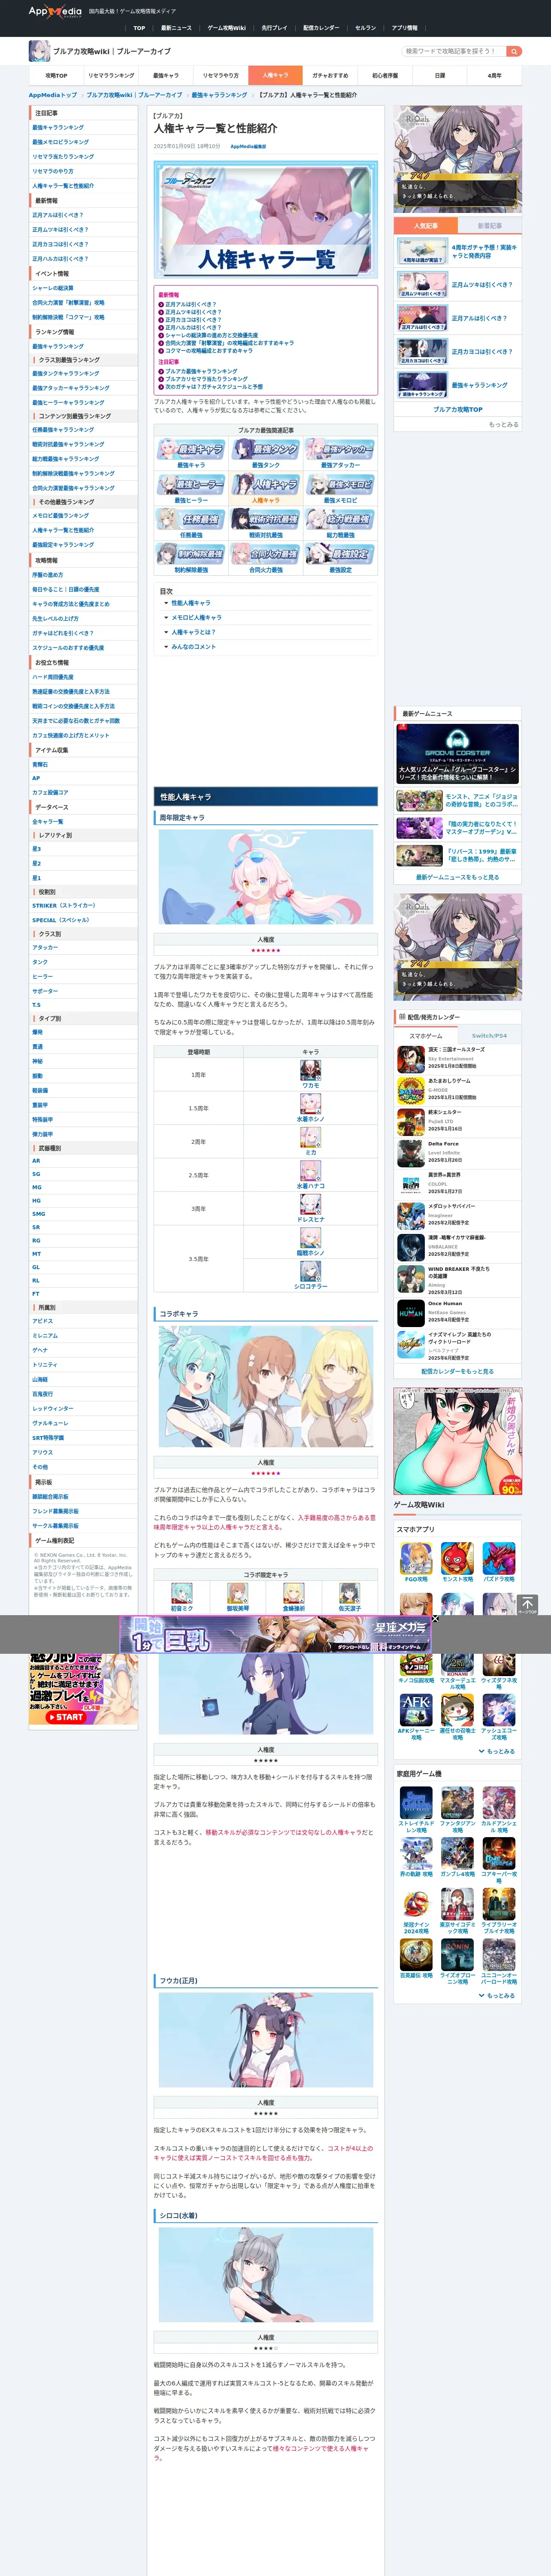Select the ガチャおすすめ navigation tab
Viewport: 551px width, 2576px height.
330,75
